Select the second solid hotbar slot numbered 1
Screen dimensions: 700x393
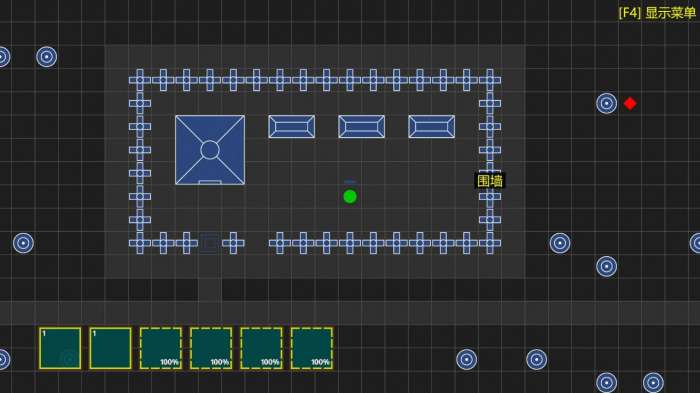111,348
